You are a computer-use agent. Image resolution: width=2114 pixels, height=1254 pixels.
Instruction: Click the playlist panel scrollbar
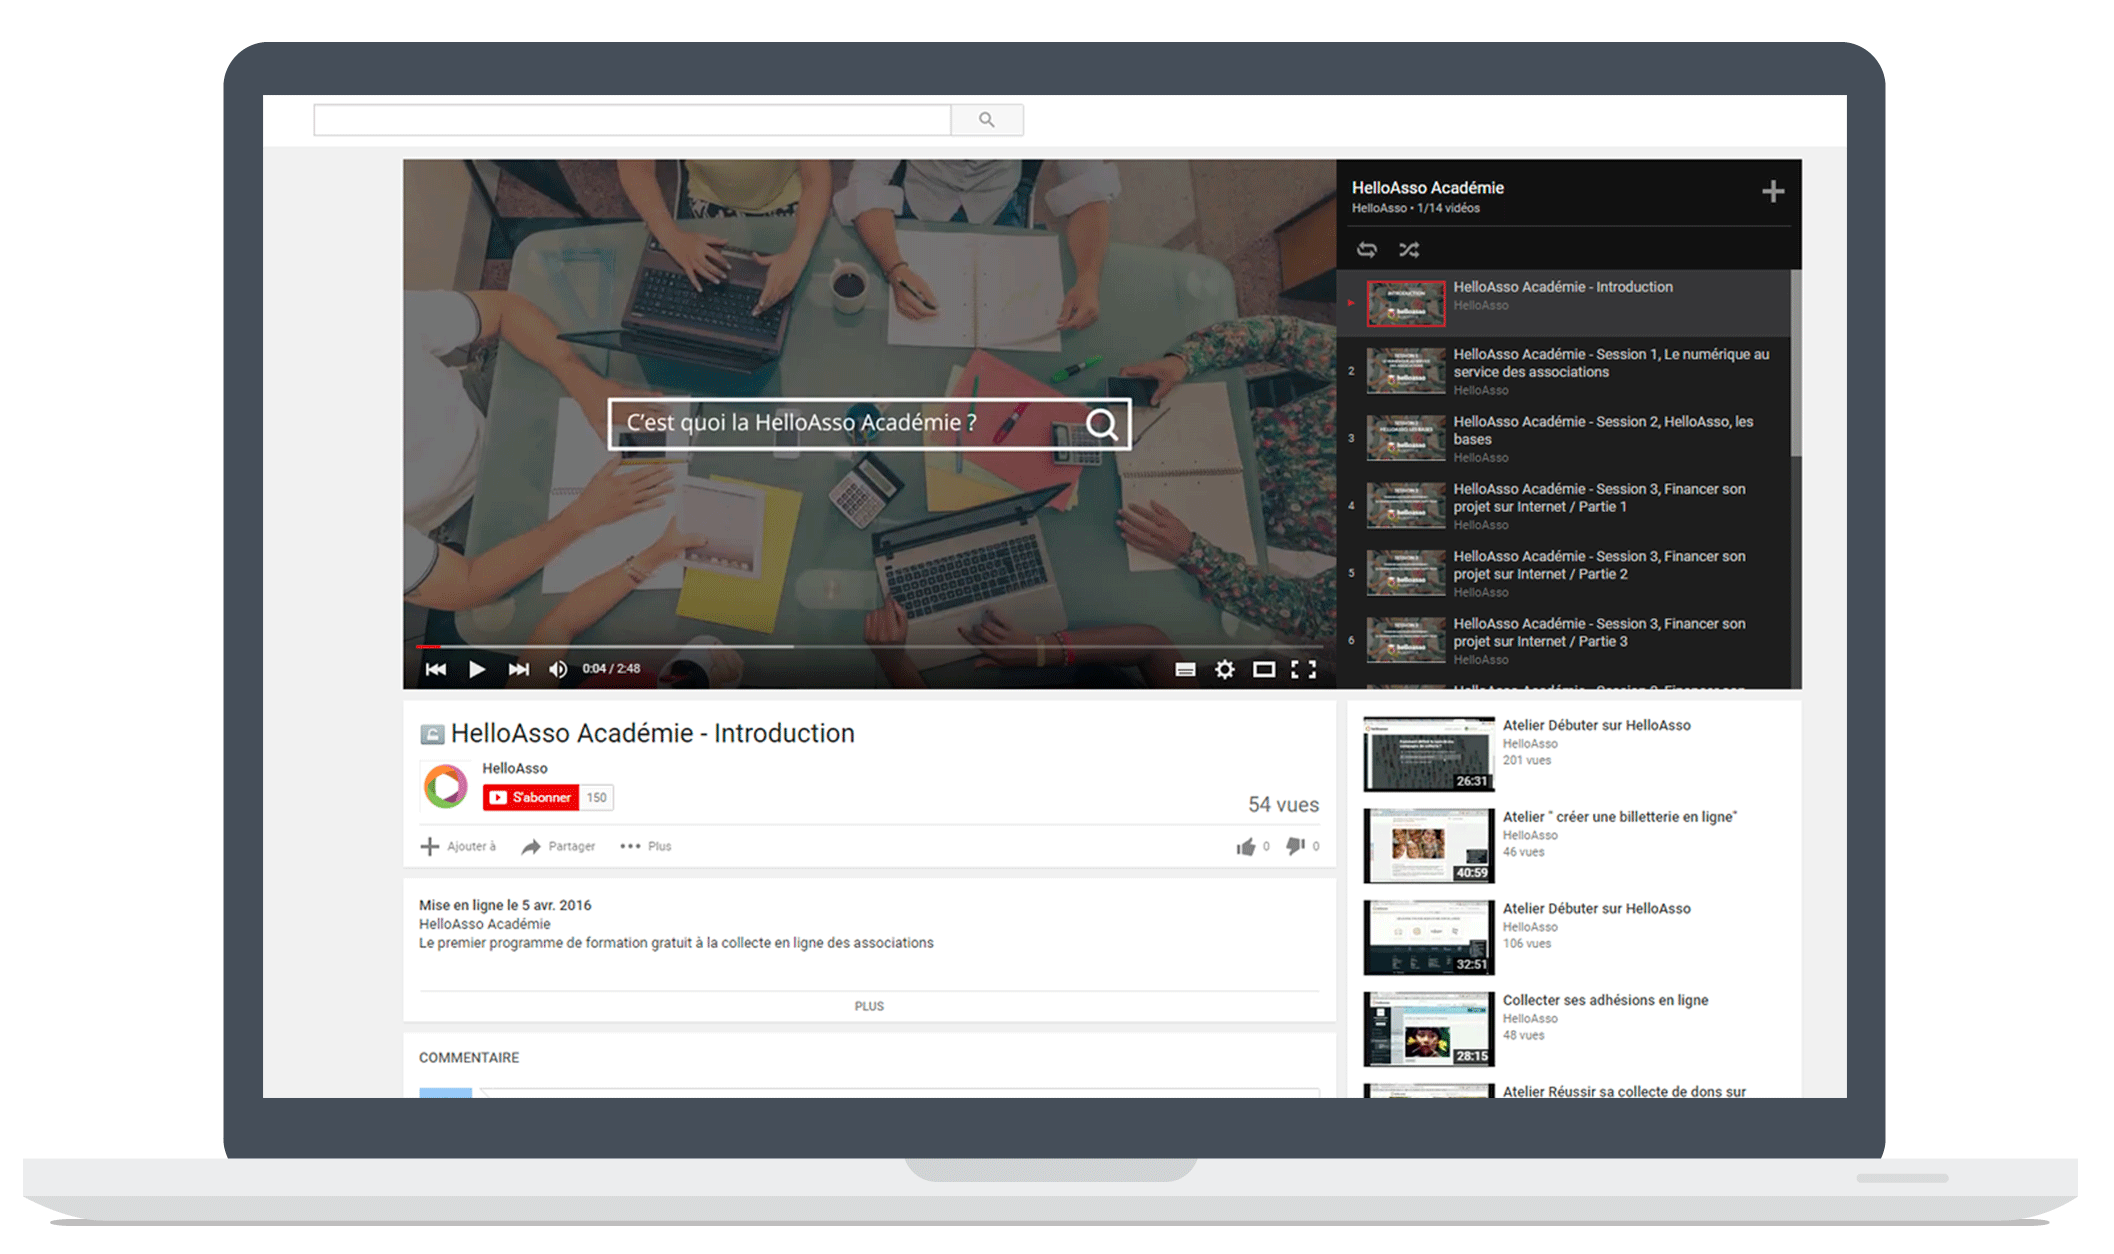pyautogui.click(x=1796, y=364)
